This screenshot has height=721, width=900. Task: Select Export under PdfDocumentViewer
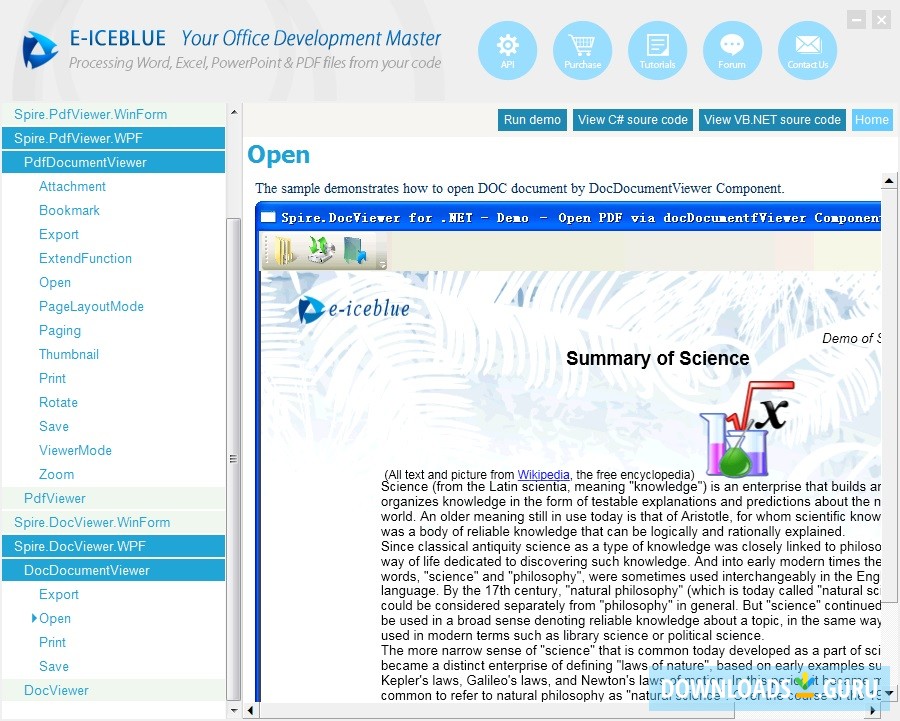tap(59, 235)
